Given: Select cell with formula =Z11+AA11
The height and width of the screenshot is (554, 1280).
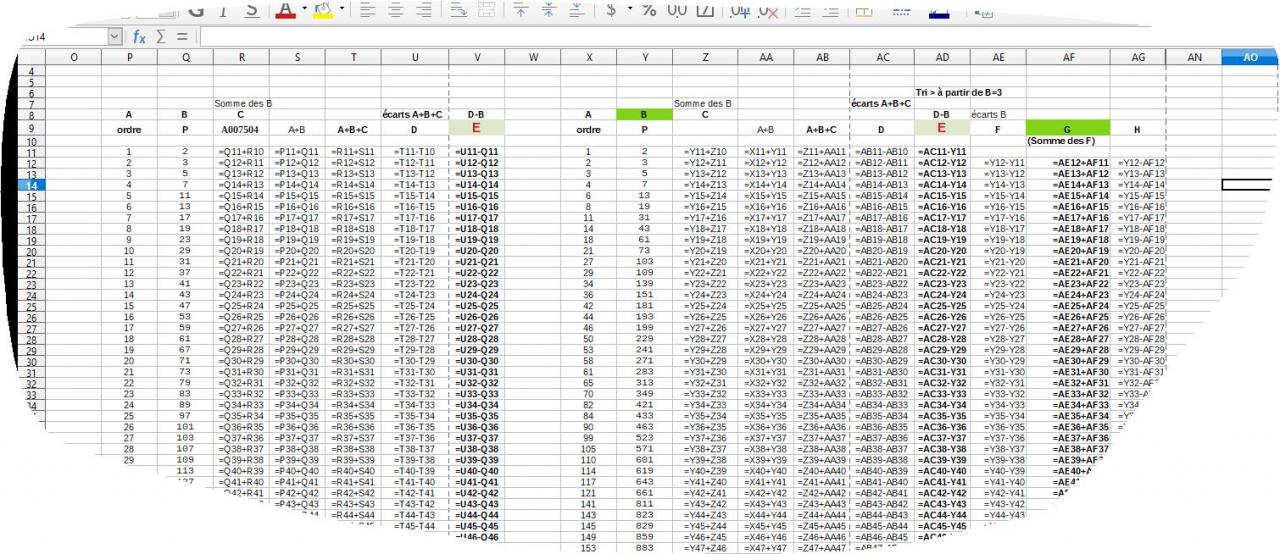Looking at the screenshot, I should (x=821, y=151).
